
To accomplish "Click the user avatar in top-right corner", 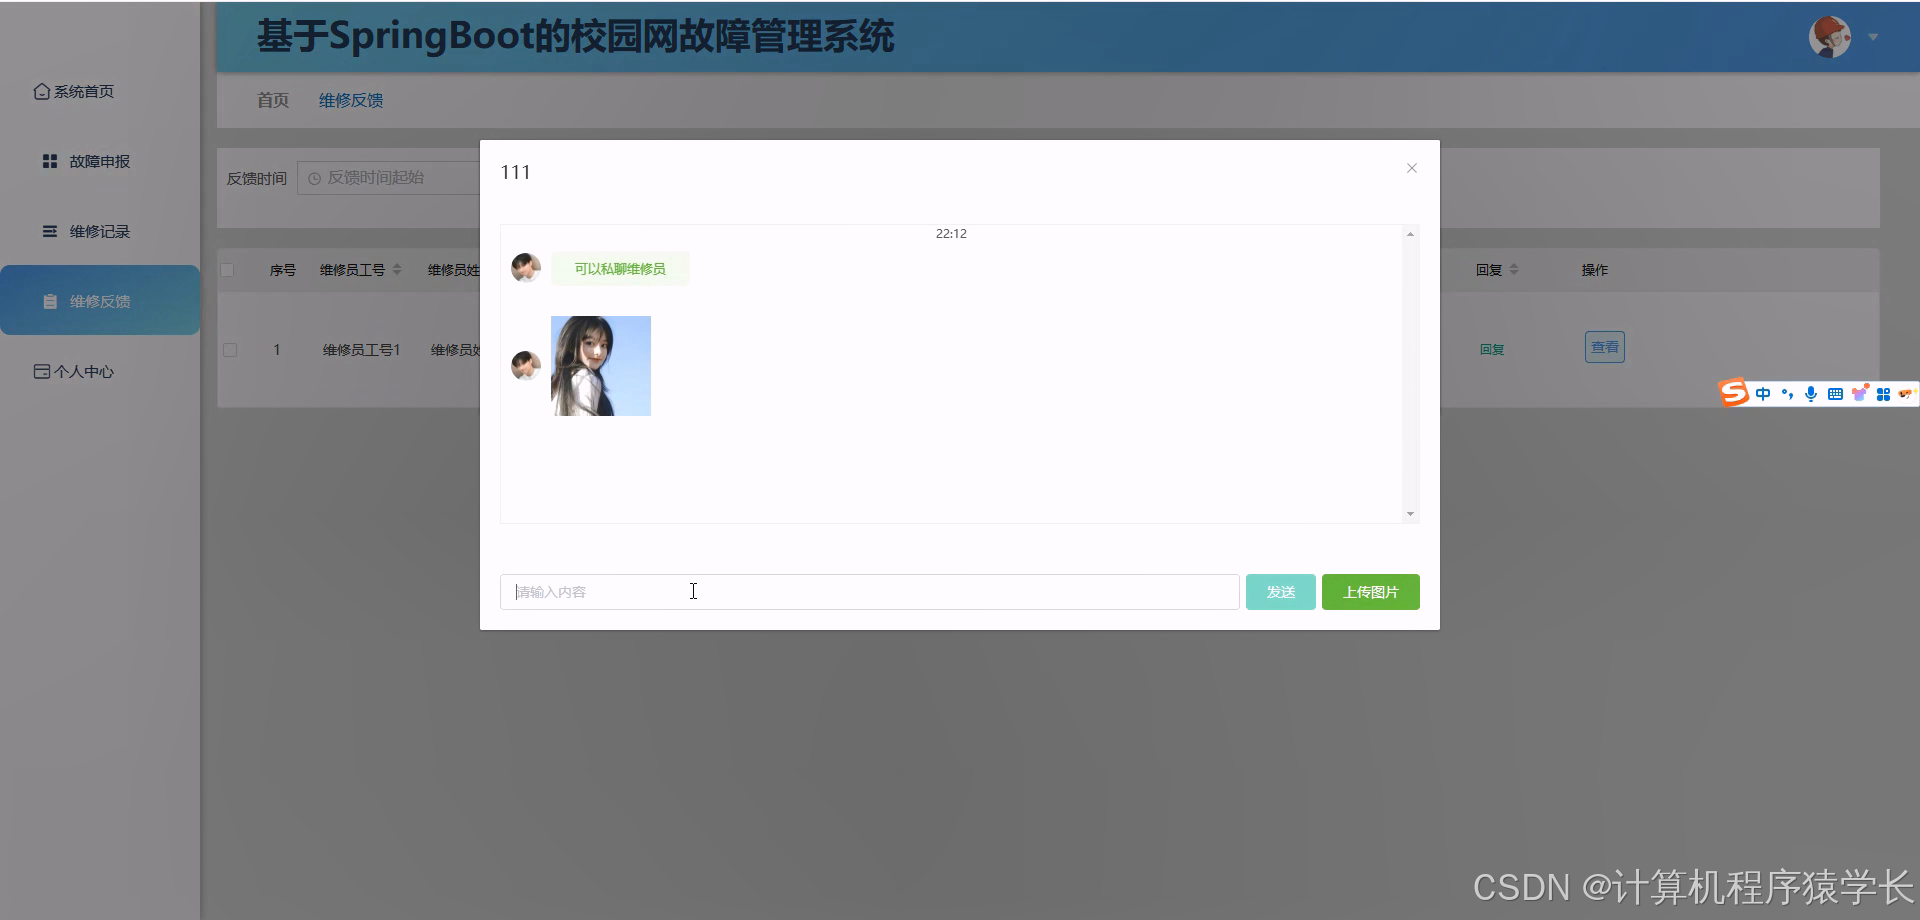I will 1829,37.
